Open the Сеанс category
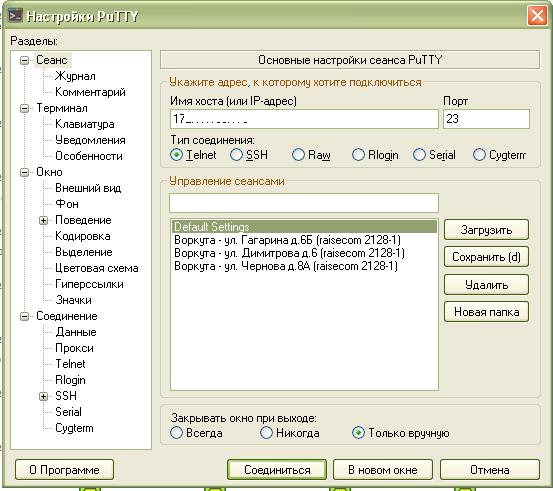Image resolution: width=553 pixels, height=491 pixels. tap(52, 60)
